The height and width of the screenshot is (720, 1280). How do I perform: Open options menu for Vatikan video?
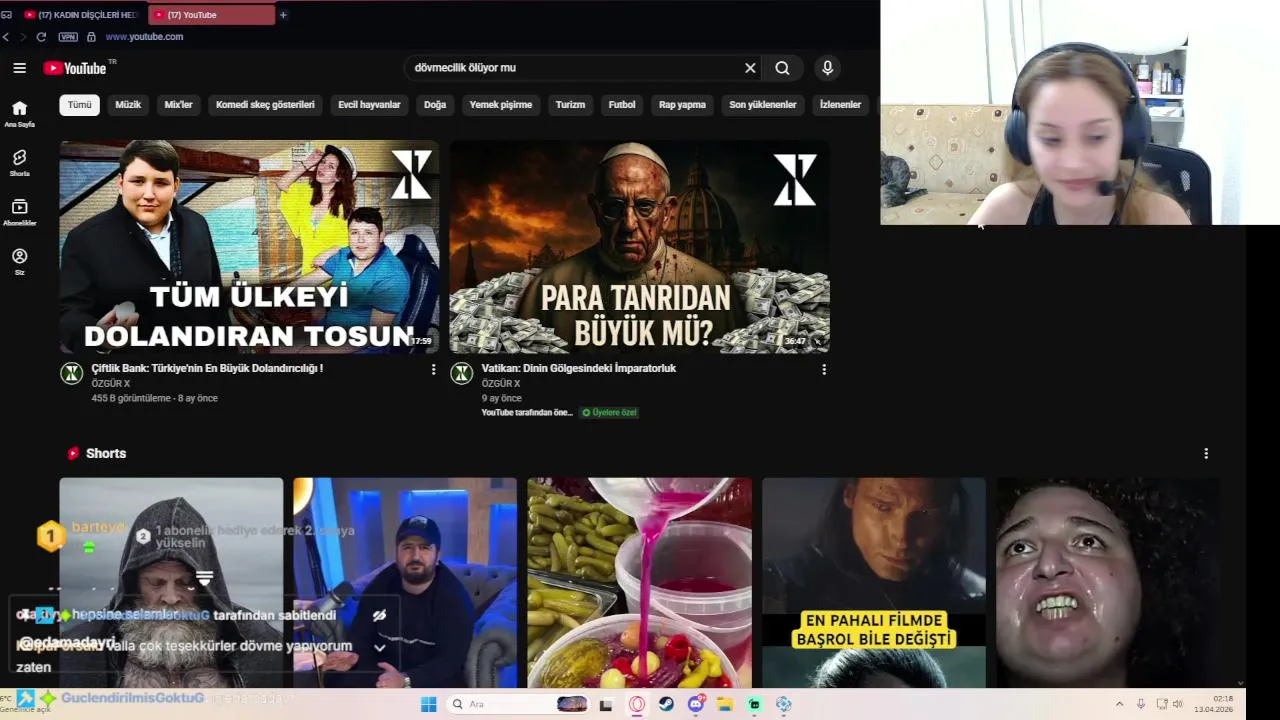(x=823, y=369)
